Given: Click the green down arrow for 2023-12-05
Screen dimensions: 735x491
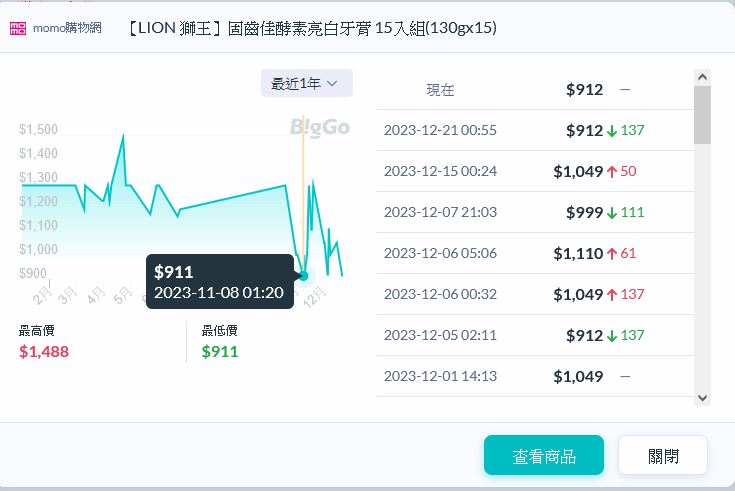Looking at the screenshot, I should [612, 335].
